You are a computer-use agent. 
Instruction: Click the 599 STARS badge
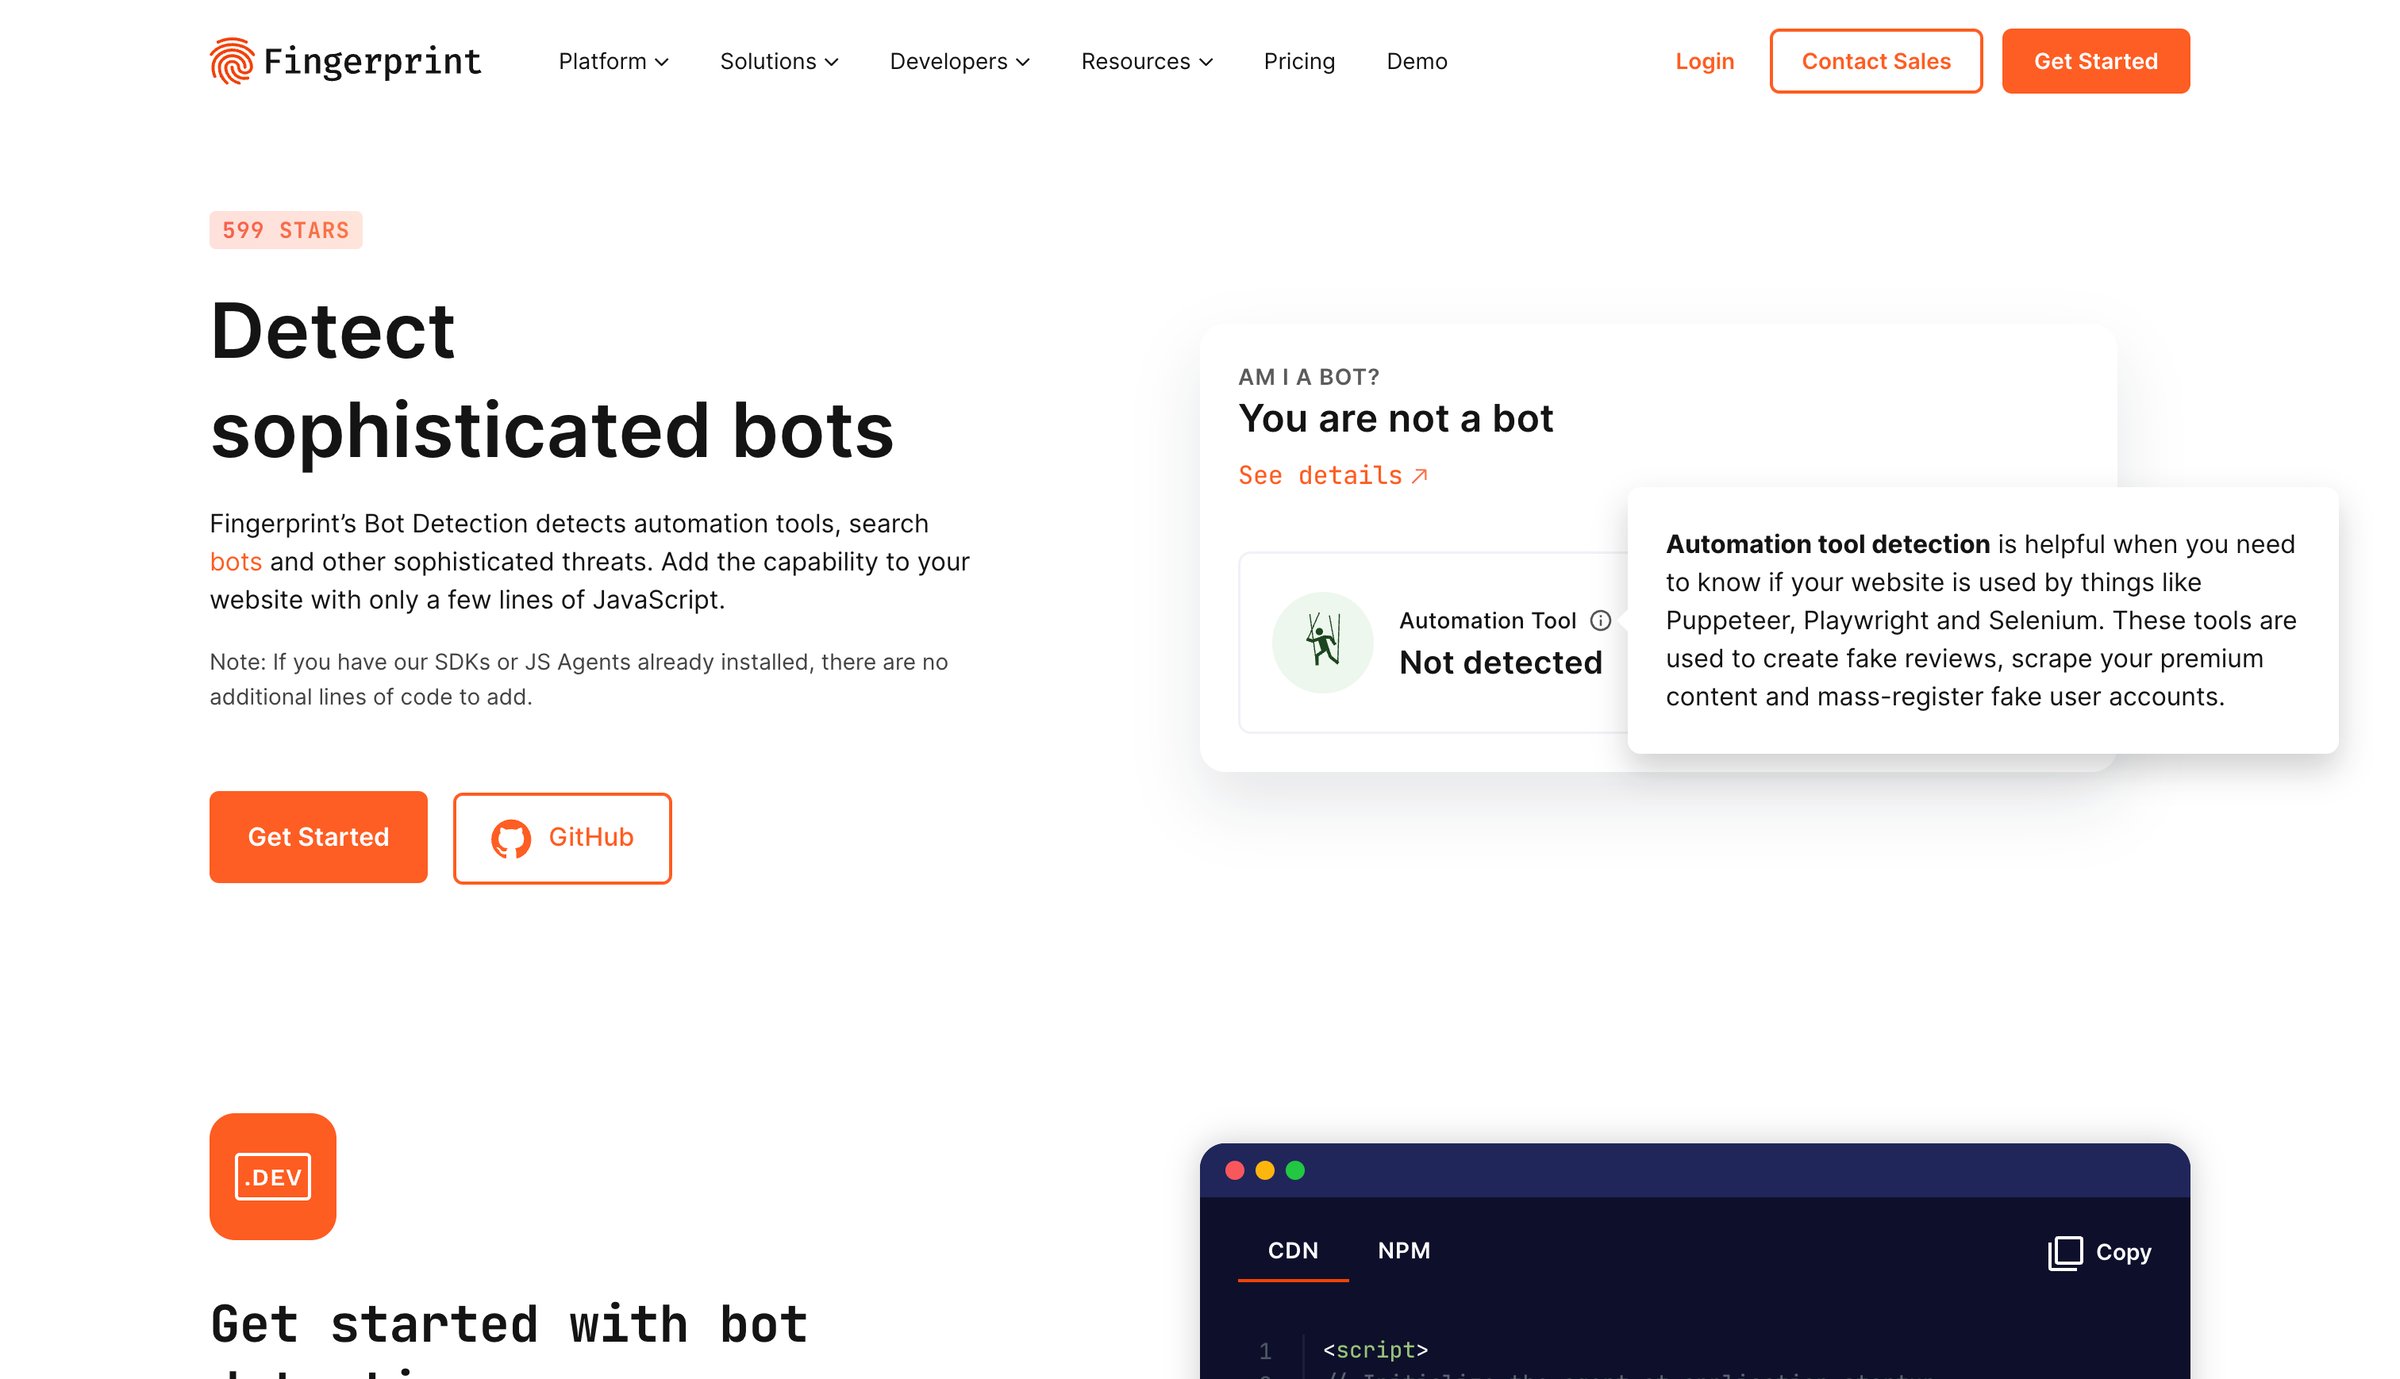(286, 230)
